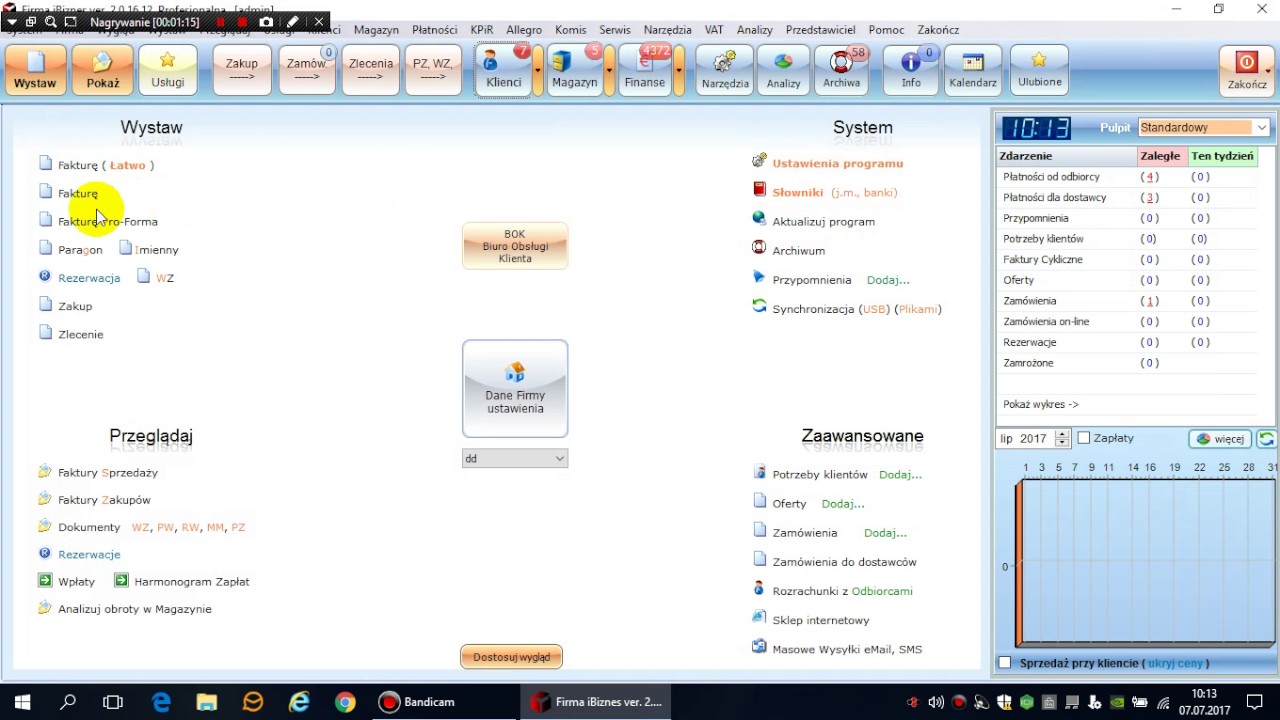Image resolution: width=1280 pixels, height=720 pixels.
Task: Expand the Klienci dropdown arrow
Action: pos(537,71)
